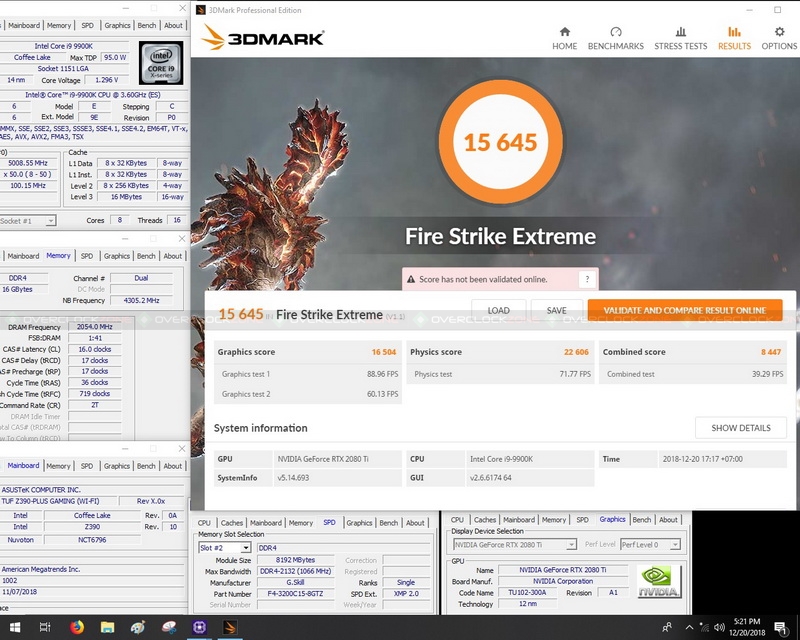Open About tab in the CPU window

coord(173,25)
